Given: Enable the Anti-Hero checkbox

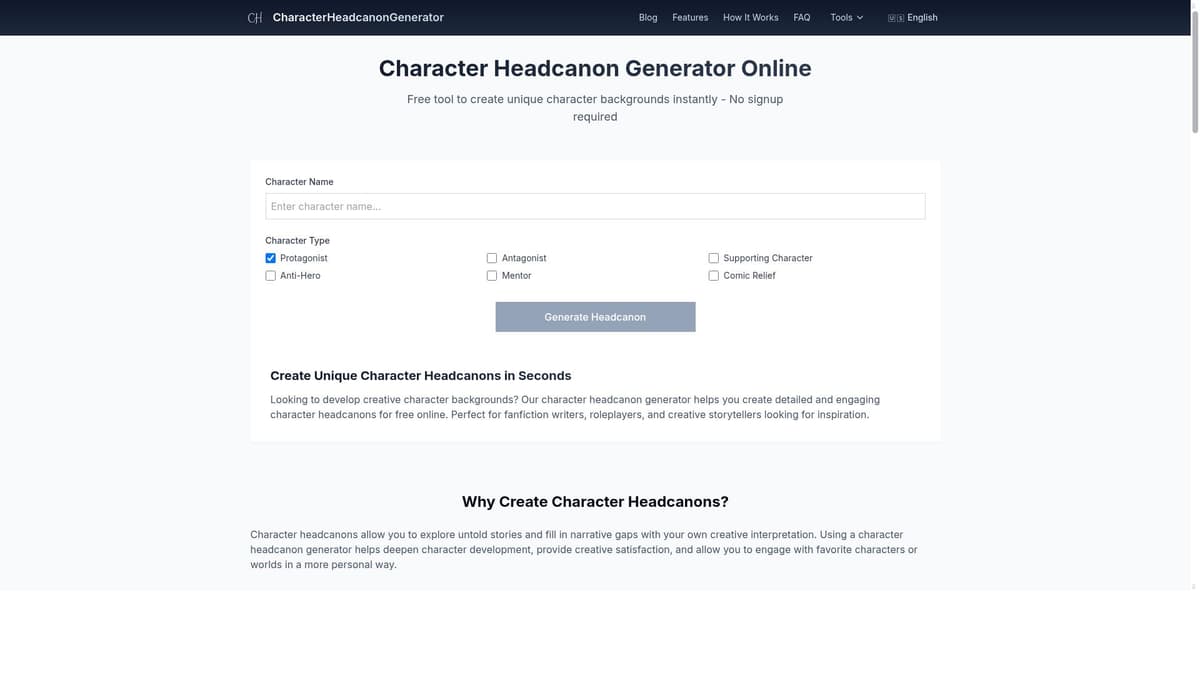Looking at the screenshot, I should [270, 275].
